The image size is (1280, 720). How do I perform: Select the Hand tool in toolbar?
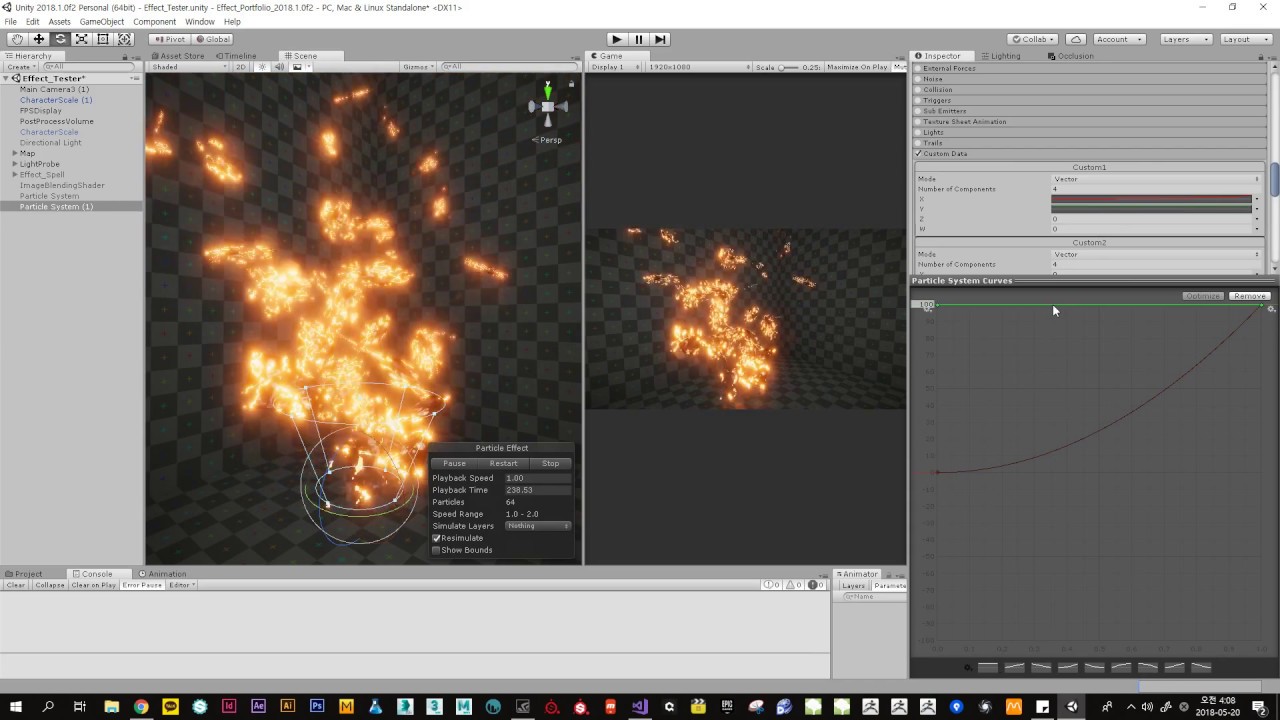(x=17, y=39)
